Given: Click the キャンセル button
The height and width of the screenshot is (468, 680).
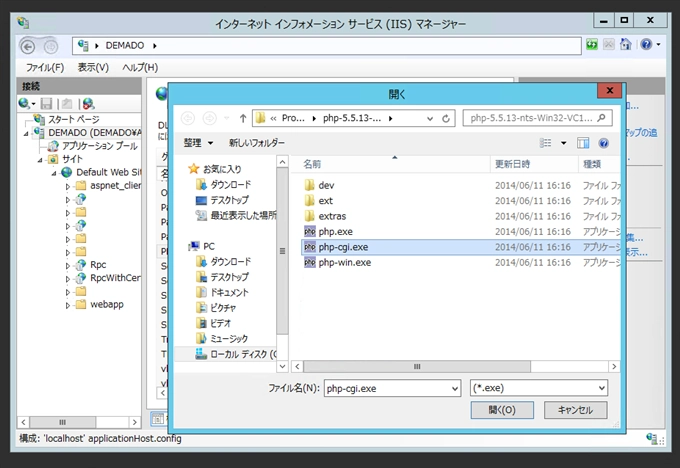Looking at the screenshot, I should coord(575,410).
